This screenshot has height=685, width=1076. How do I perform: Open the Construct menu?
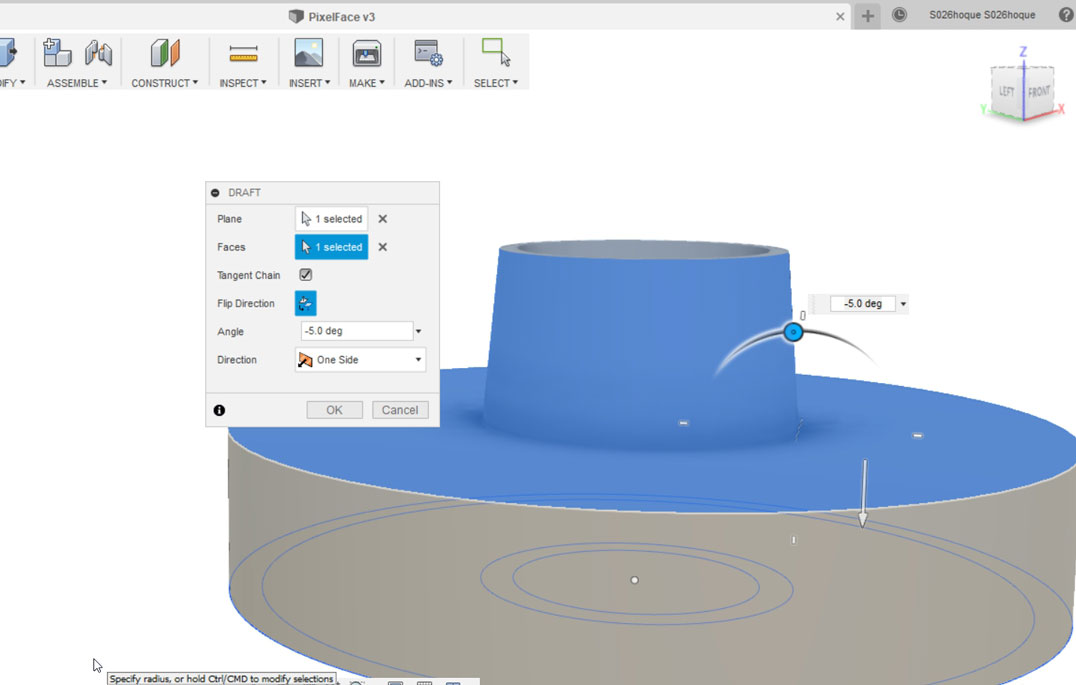[x=165, y=82]
